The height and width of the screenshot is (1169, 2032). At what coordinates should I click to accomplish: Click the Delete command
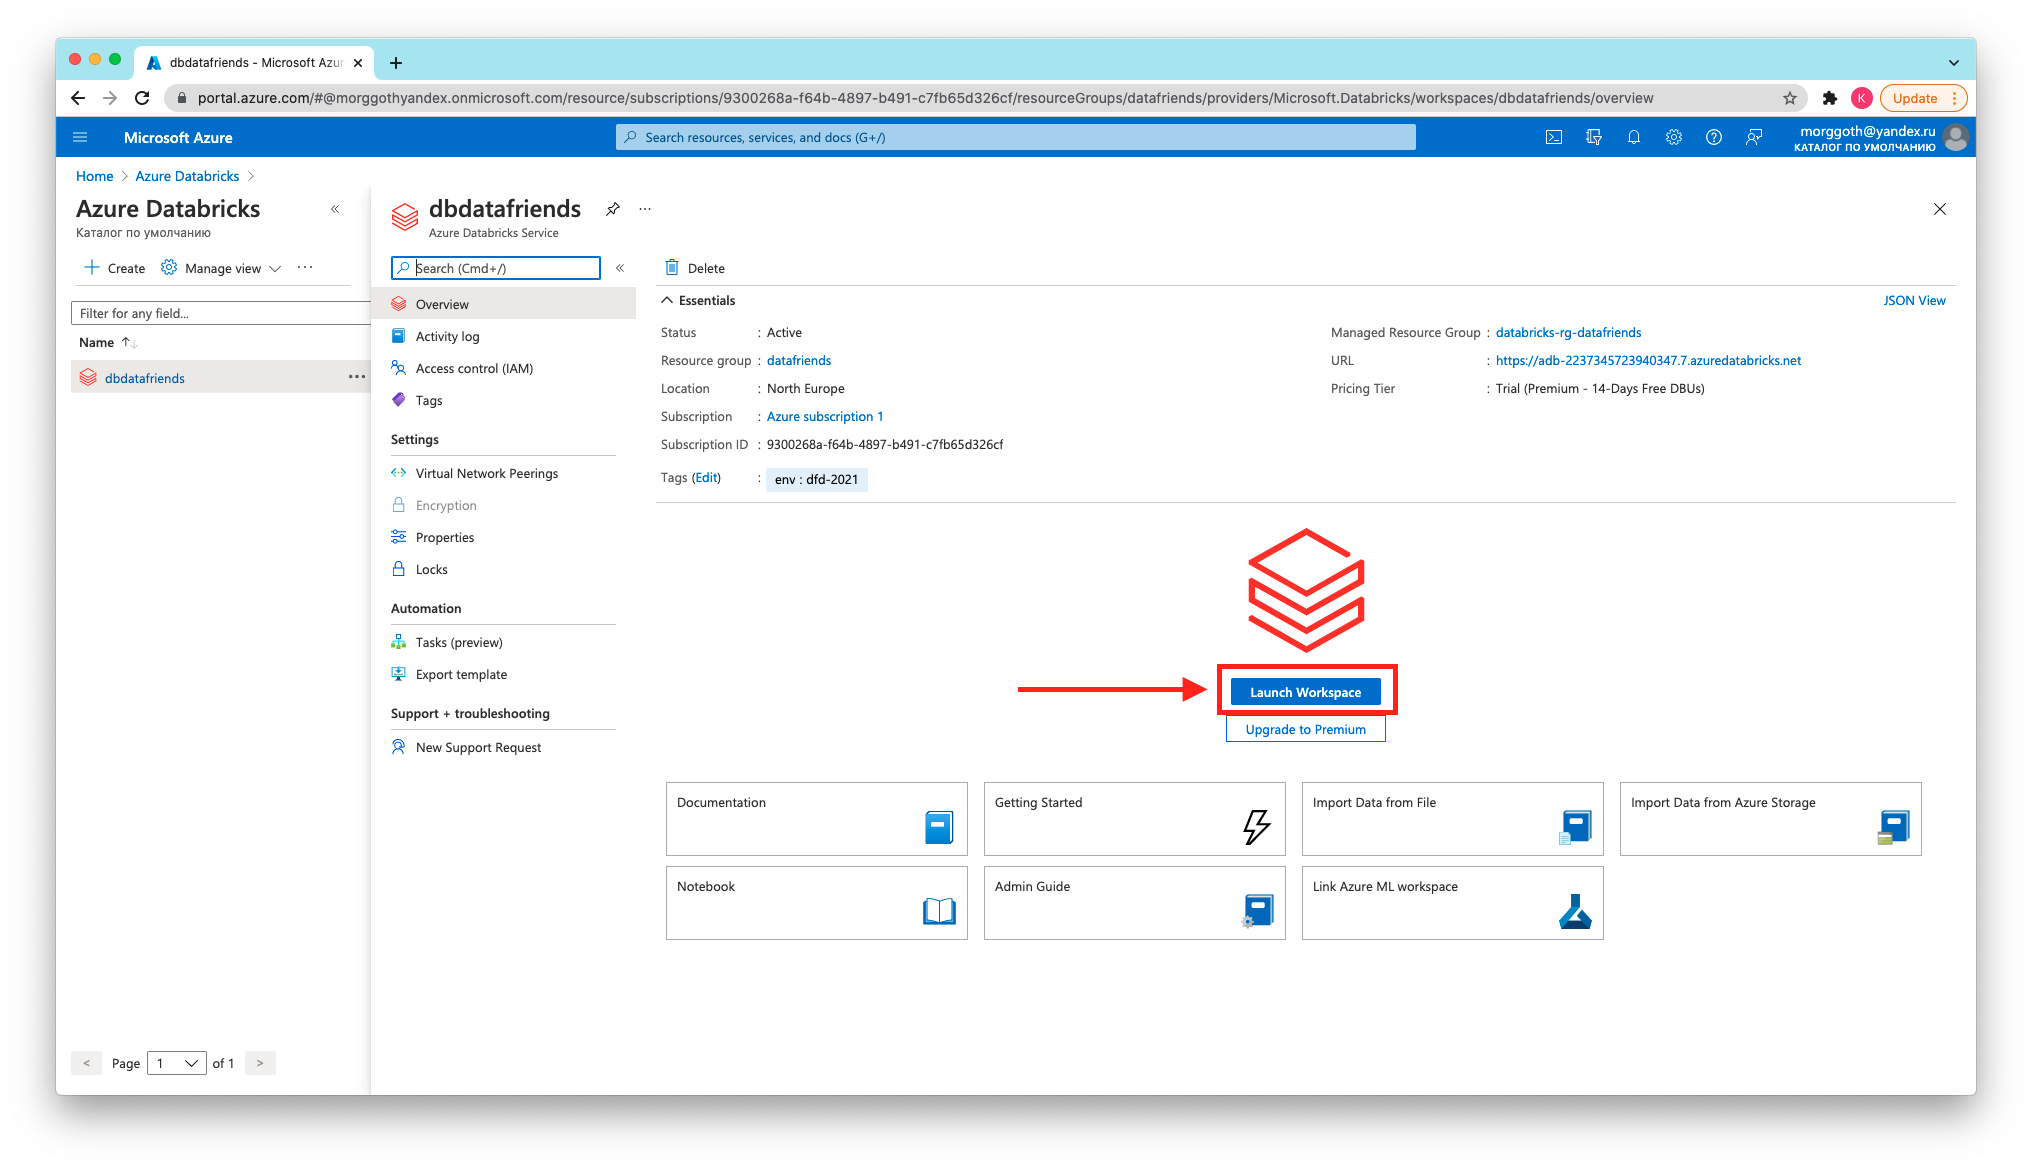pos(695,268)
